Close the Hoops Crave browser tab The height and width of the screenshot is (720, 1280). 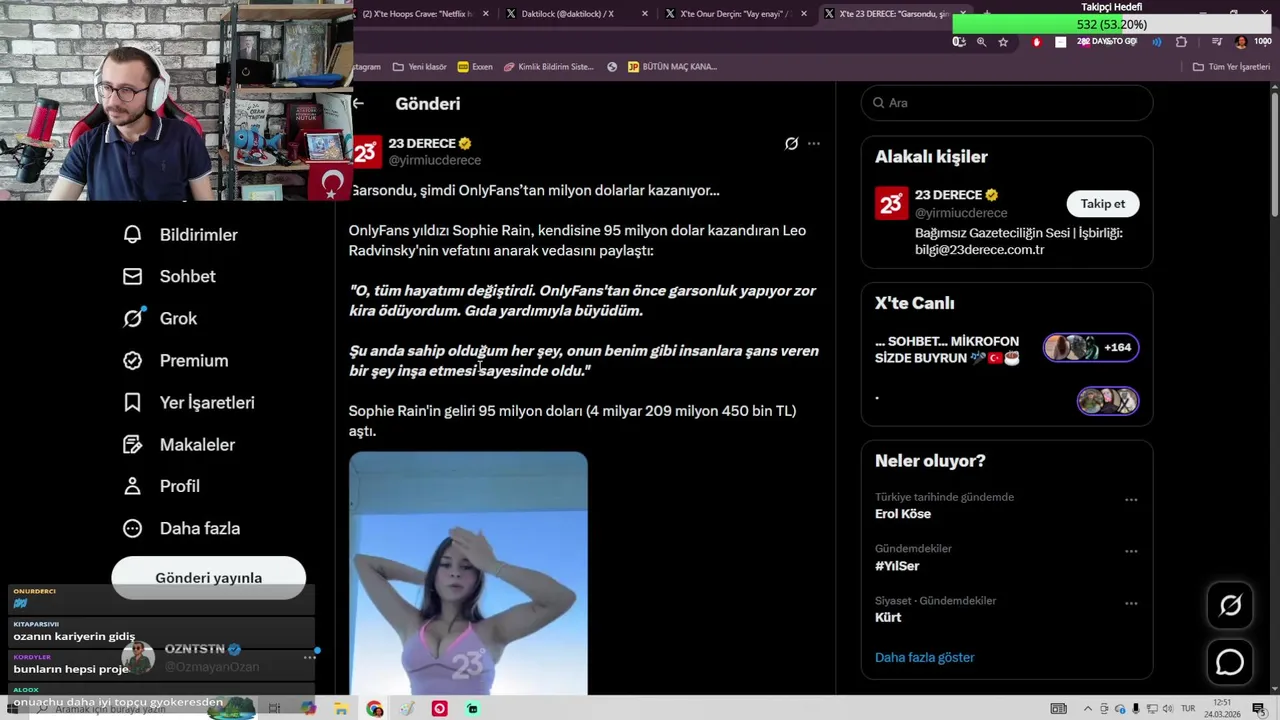pos(487,14)
